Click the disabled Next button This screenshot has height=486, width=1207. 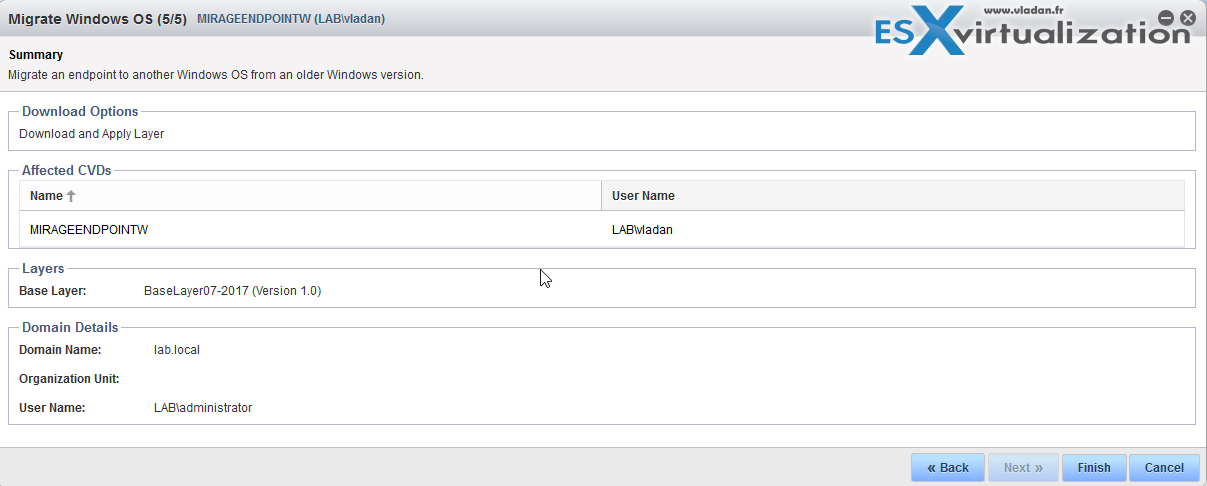1022,467
